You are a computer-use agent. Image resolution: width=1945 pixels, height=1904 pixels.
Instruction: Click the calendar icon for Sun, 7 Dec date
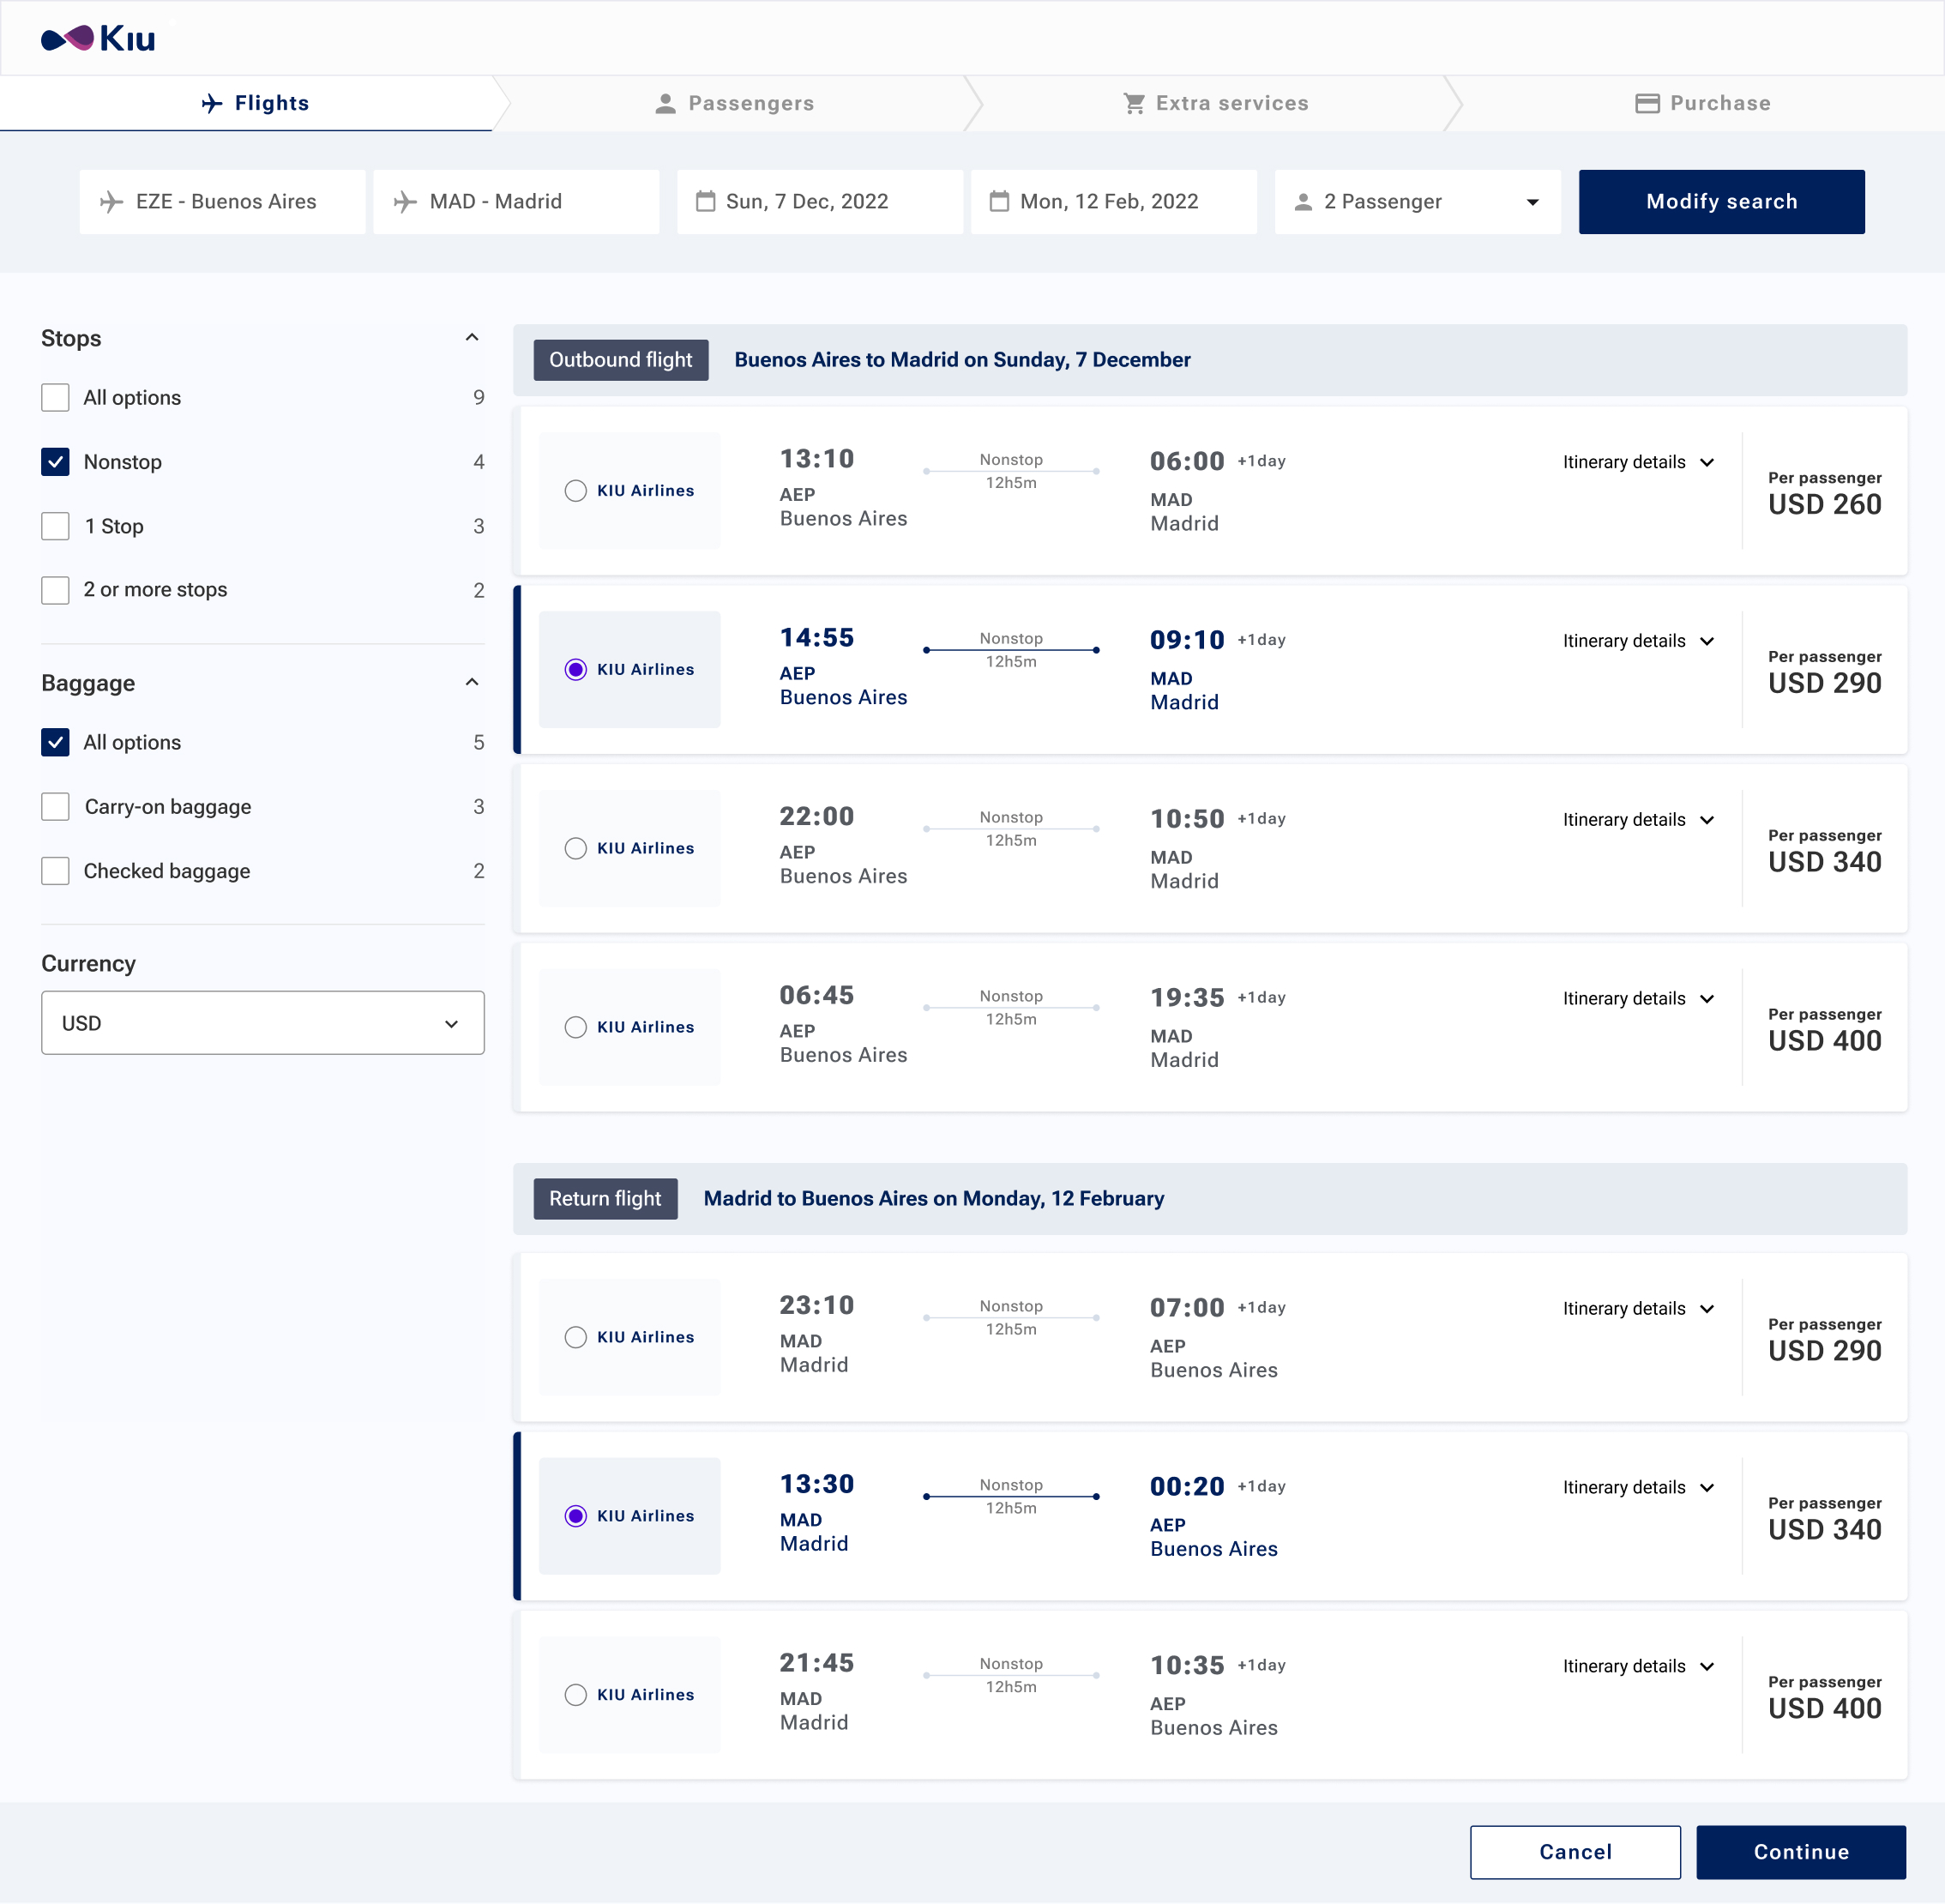(705, 201)
